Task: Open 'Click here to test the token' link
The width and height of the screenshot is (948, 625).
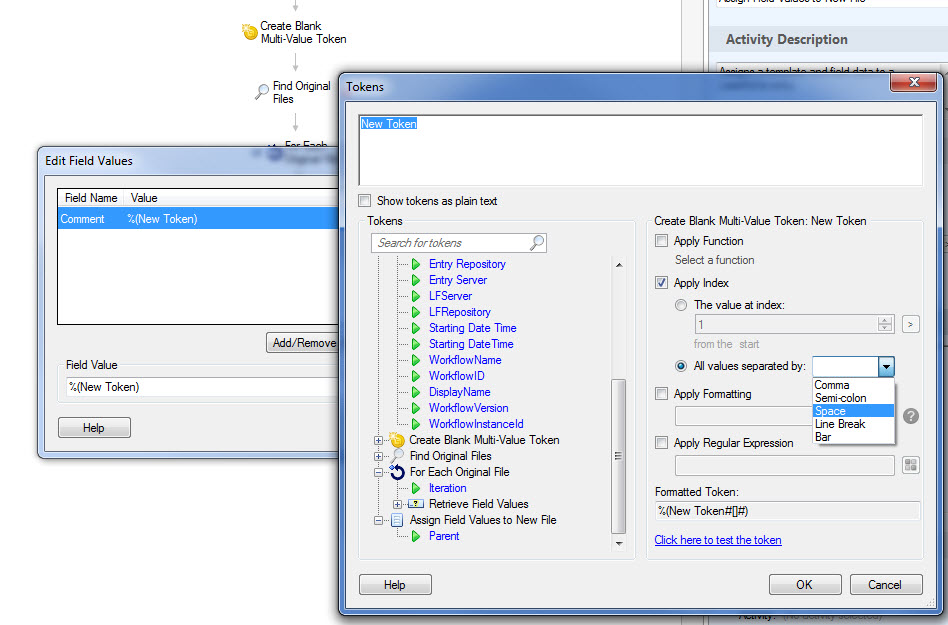Action: [x=717, y=540]
